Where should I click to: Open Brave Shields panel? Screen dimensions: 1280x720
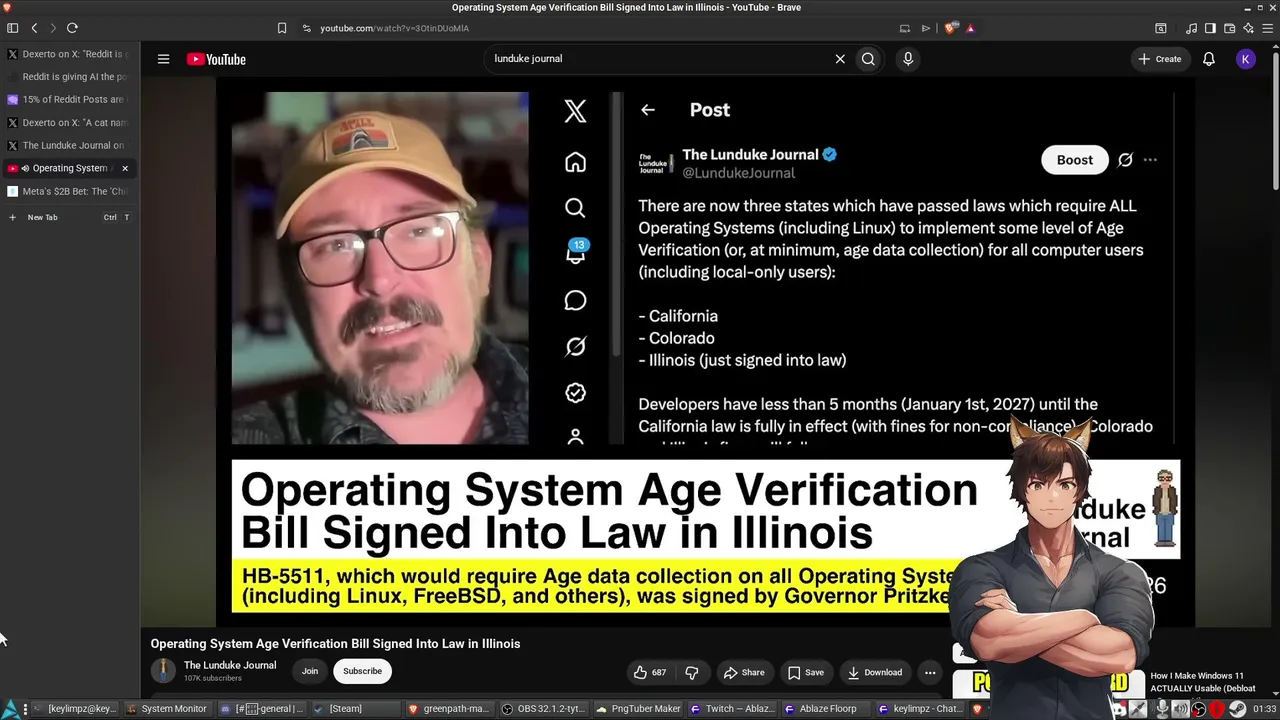(950, 28)
